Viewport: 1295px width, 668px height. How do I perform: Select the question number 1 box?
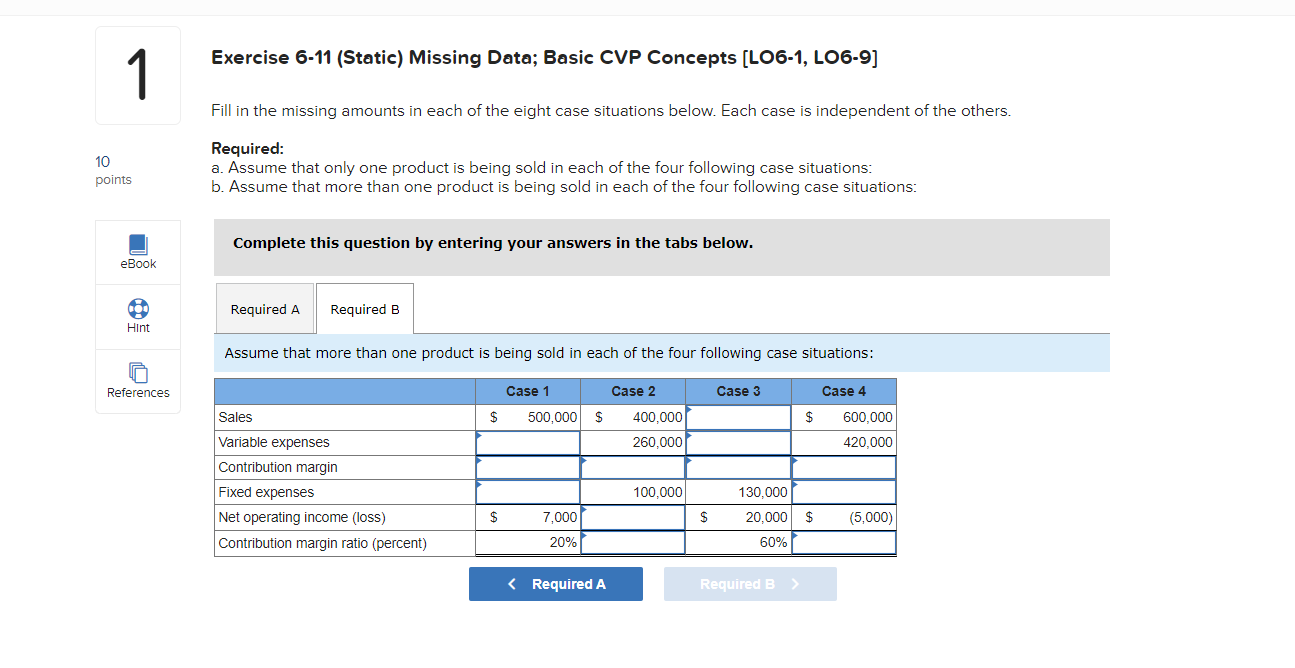click(x=137, y=75)
